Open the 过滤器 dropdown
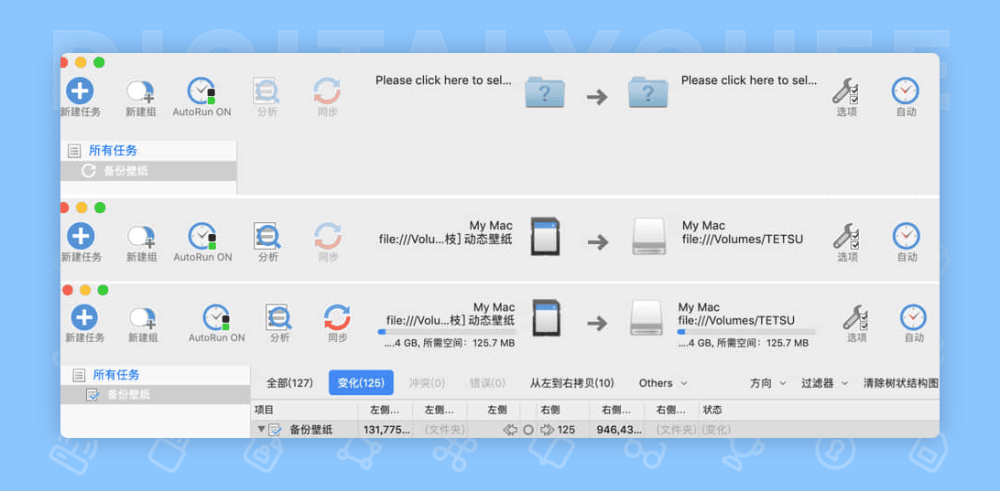Image resolution: width=1000 pixels, height=491 pixels. 825,383
